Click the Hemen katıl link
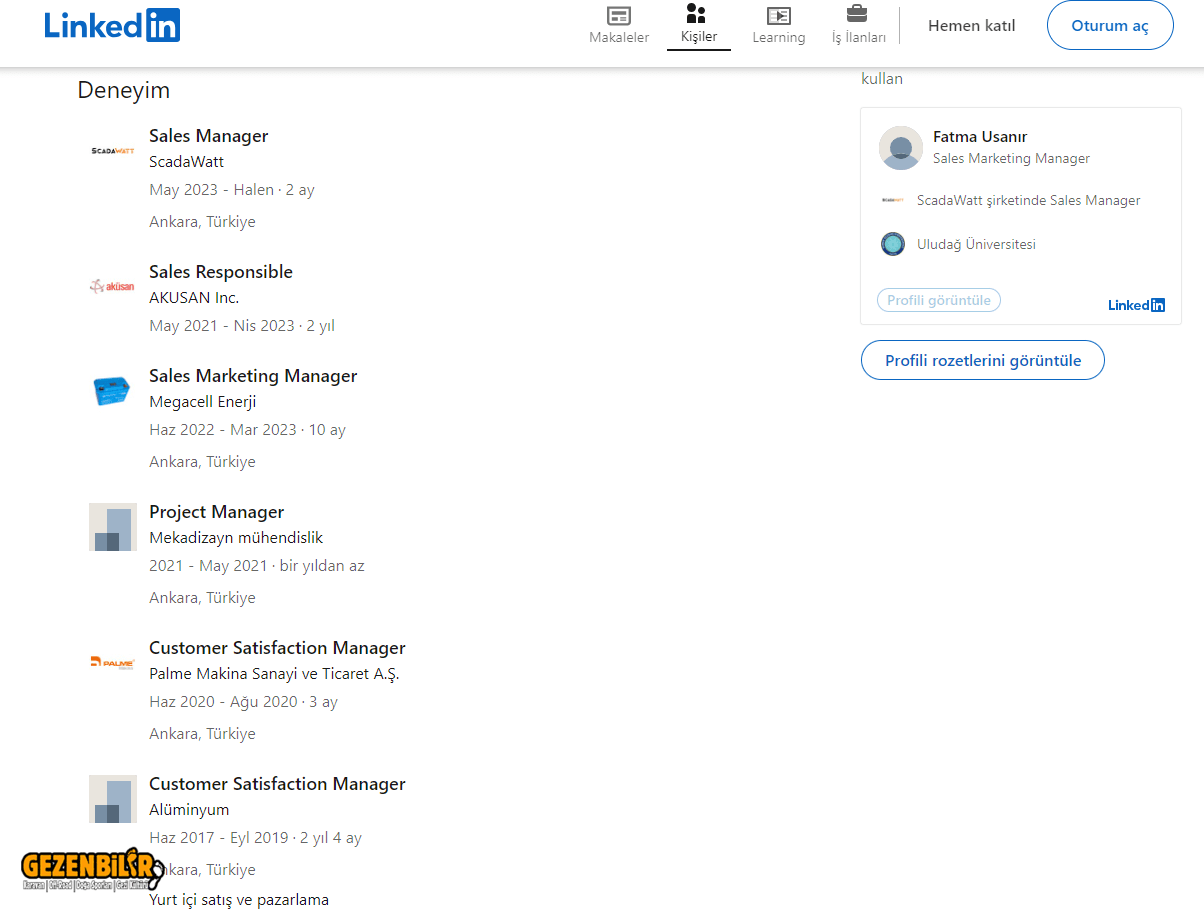 (971, 26)
